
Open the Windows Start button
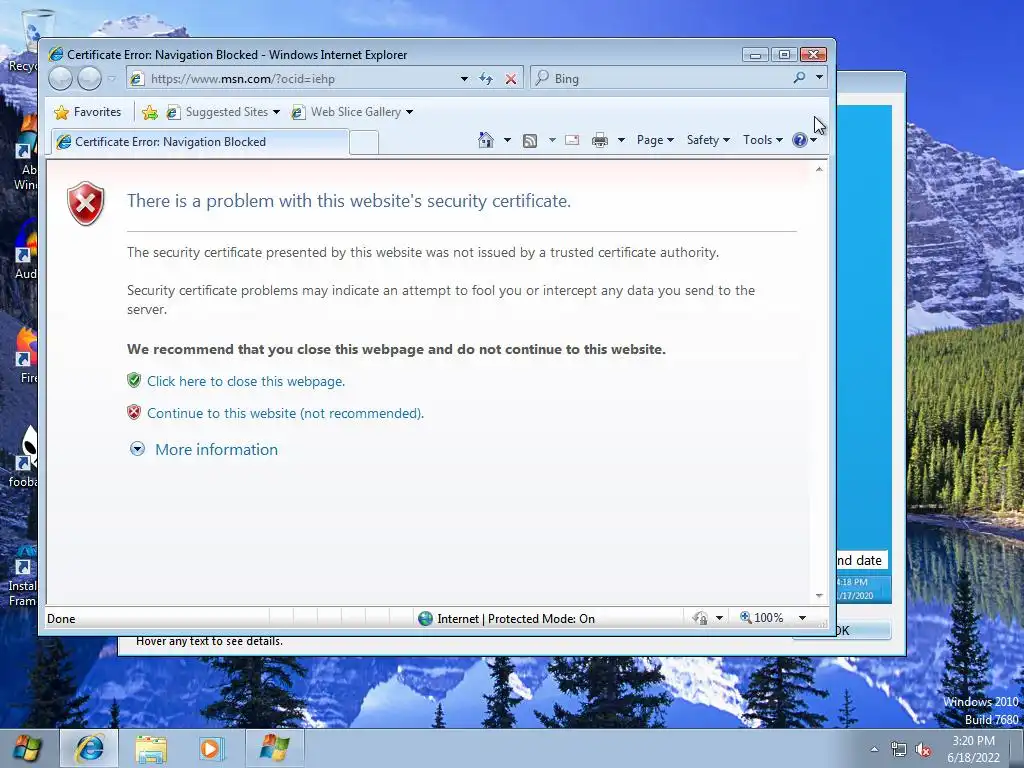click(x=27, y=748)
